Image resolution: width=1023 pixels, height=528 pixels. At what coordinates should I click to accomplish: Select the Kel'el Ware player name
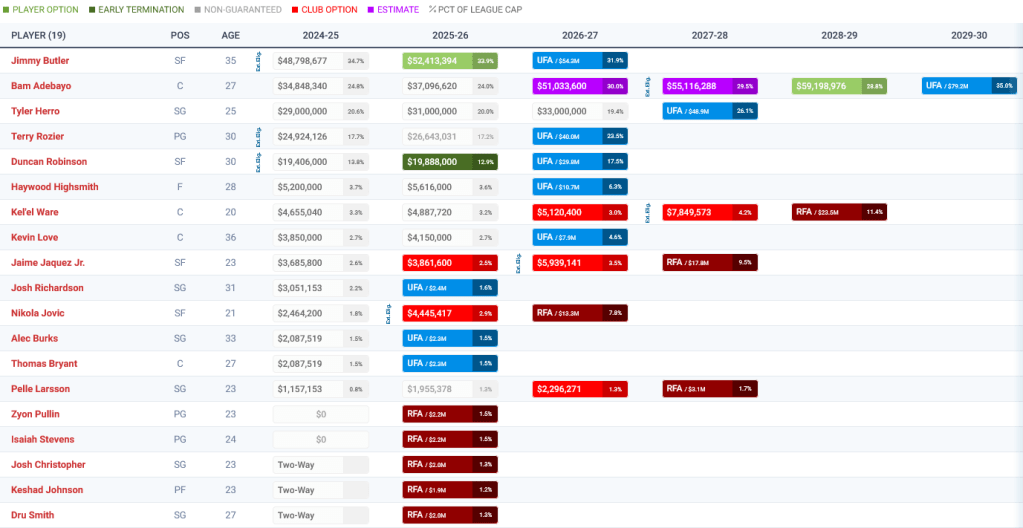(37, 212)
